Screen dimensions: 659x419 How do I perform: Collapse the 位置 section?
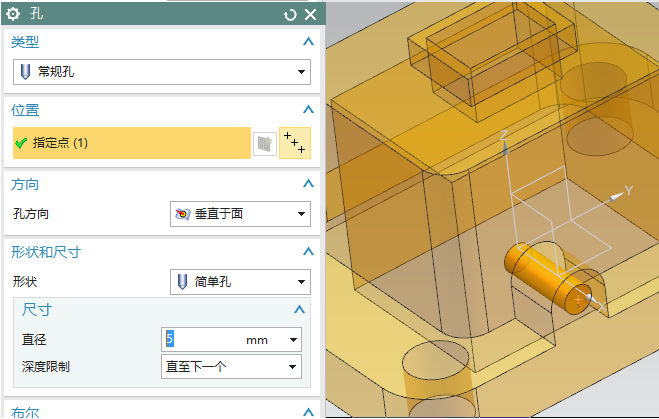[x=308, y=110]
